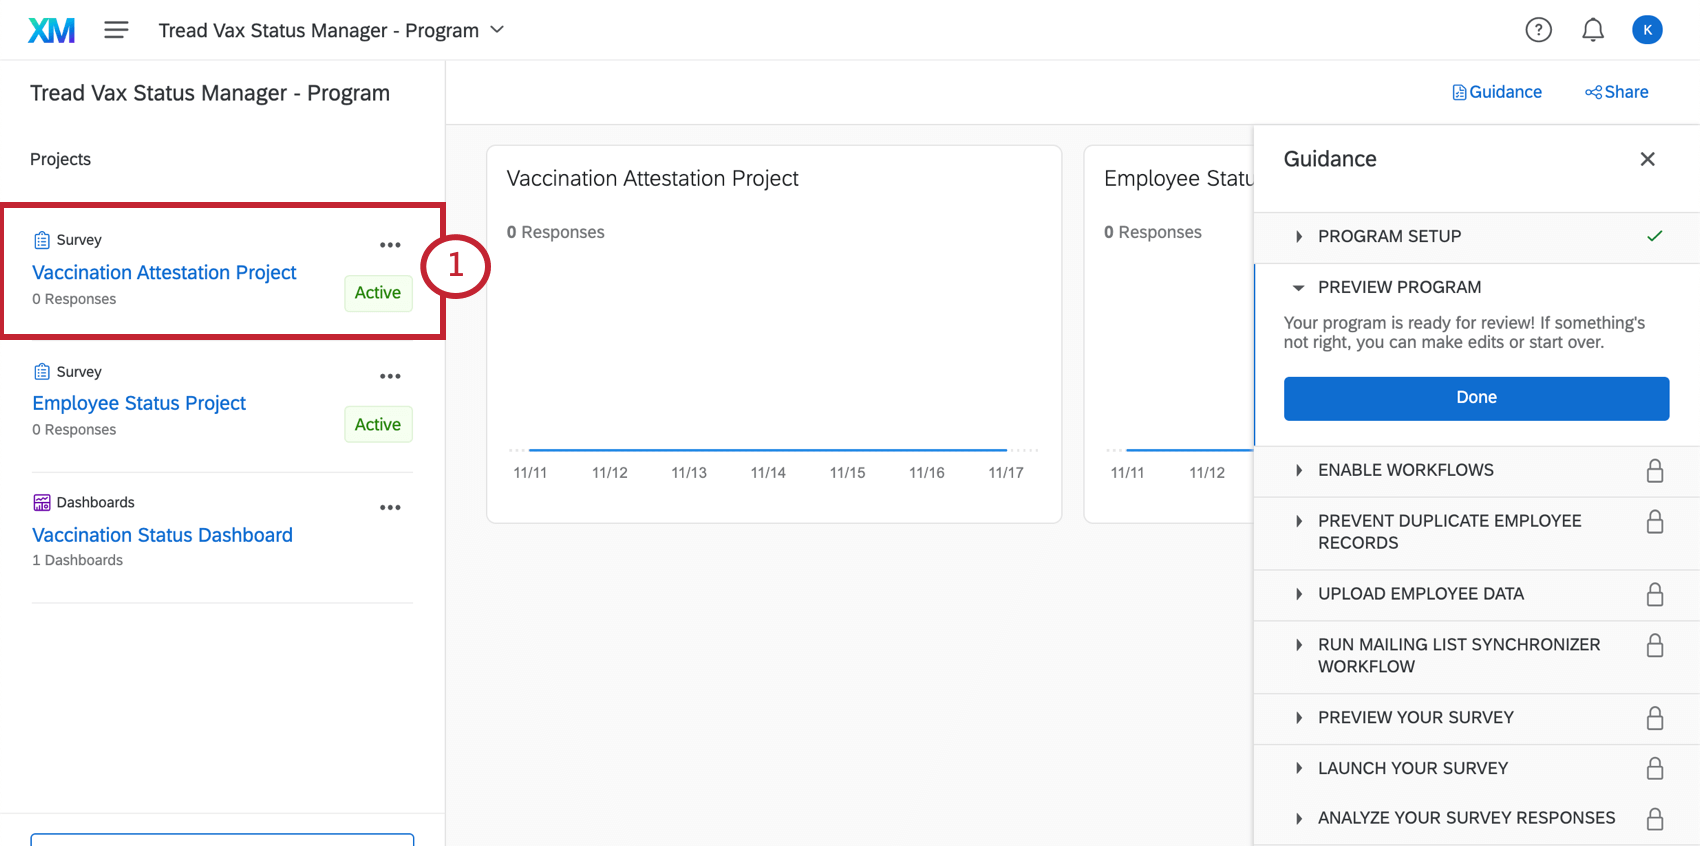
Task: Open options menu for Vaccination Attestation Project
Action: coord(390,245)
